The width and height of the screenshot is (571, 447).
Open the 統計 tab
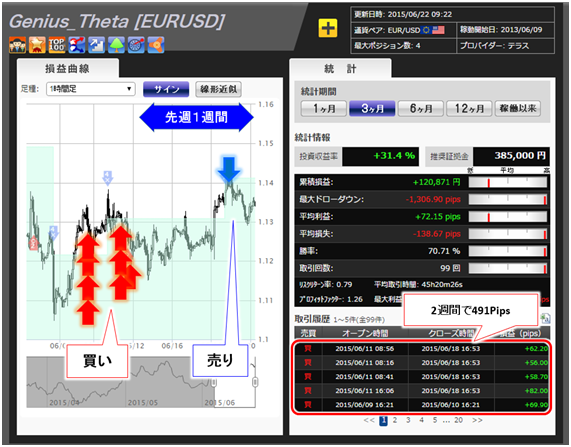coord(340,68)
